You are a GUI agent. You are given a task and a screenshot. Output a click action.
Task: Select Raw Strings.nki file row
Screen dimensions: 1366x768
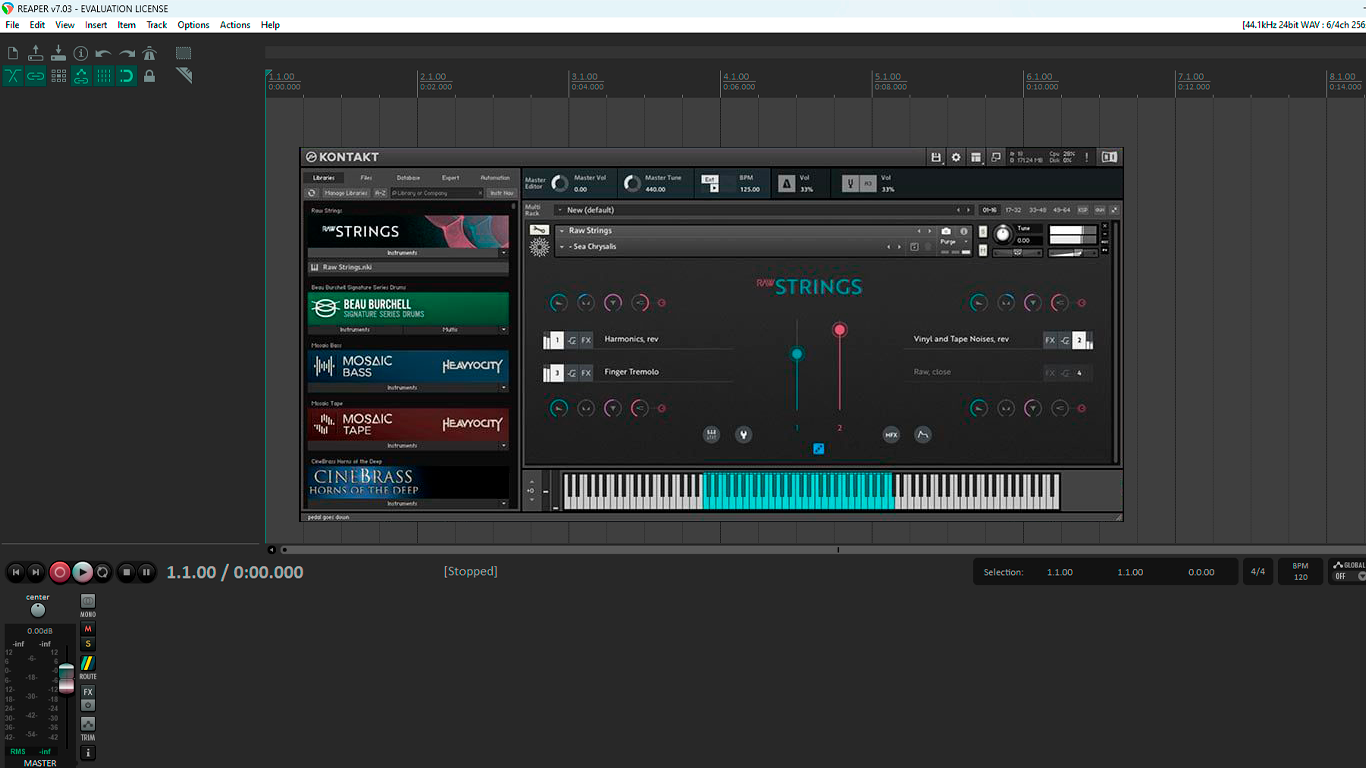click(x=408, y=267)
